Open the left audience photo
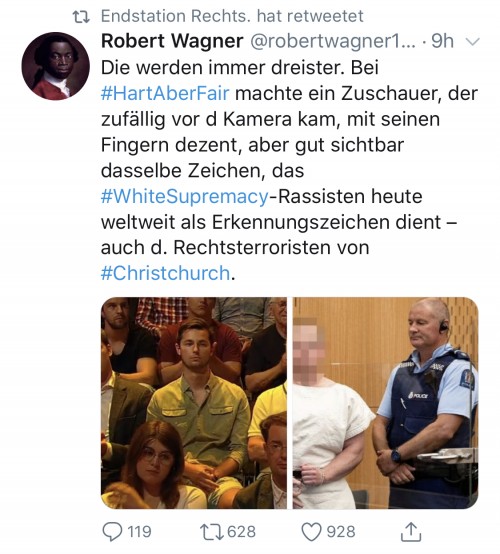 click(x=194, y=403)
